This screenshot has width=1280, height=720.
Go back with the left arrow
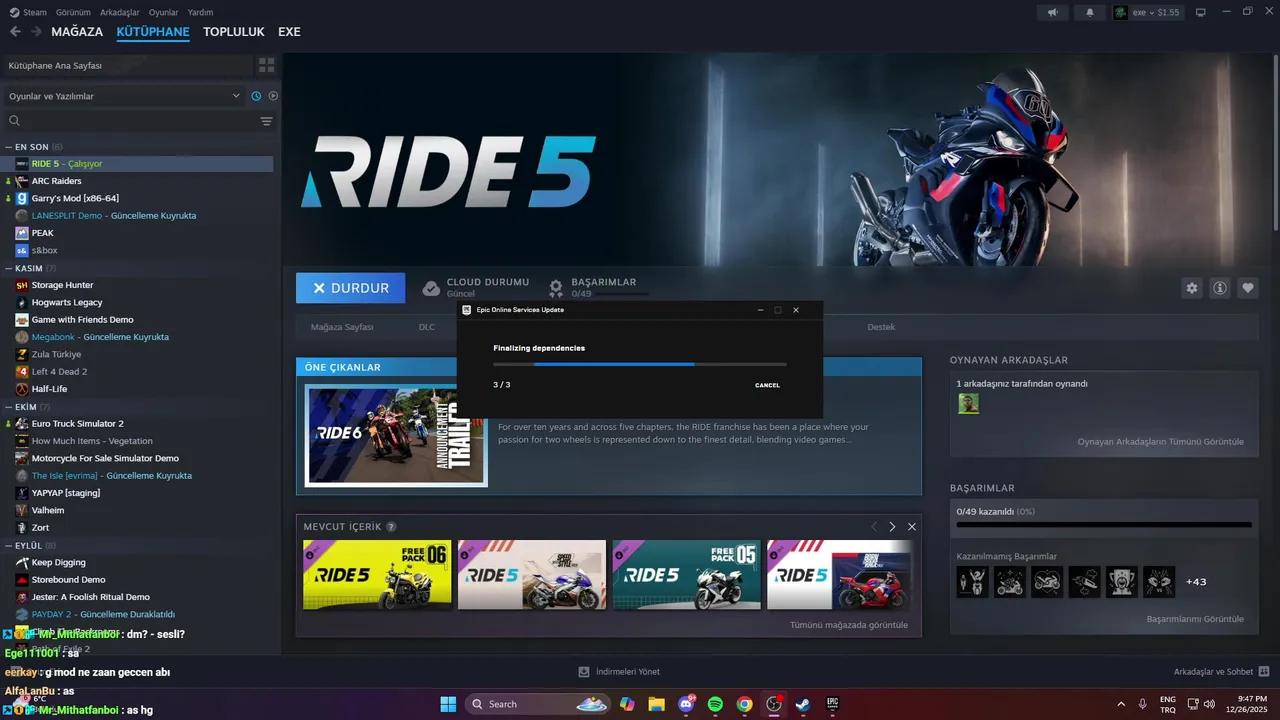(15, 32)
